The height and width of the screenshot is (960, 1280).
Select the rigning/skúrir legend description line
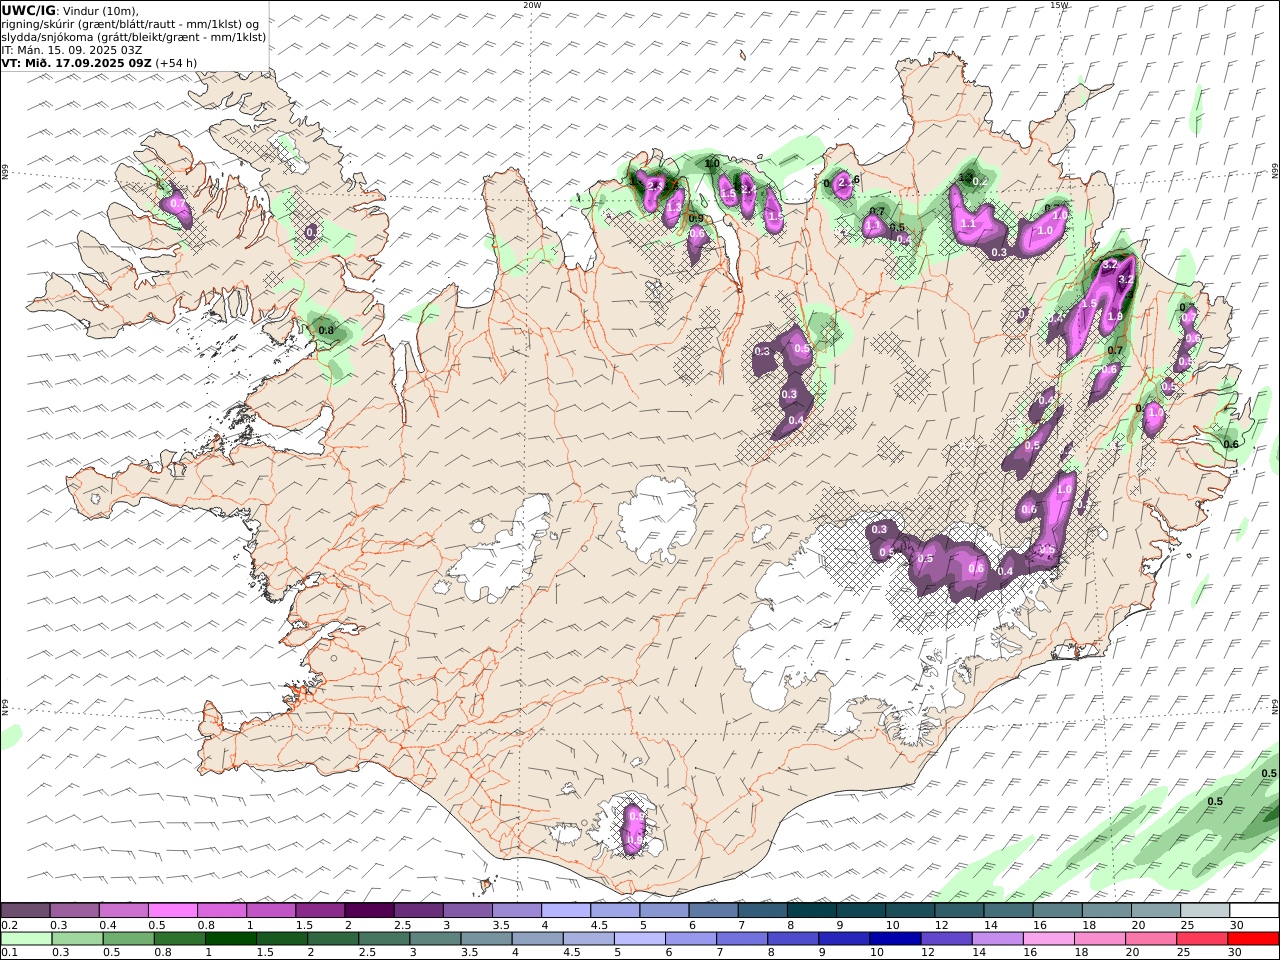[131, 23]
